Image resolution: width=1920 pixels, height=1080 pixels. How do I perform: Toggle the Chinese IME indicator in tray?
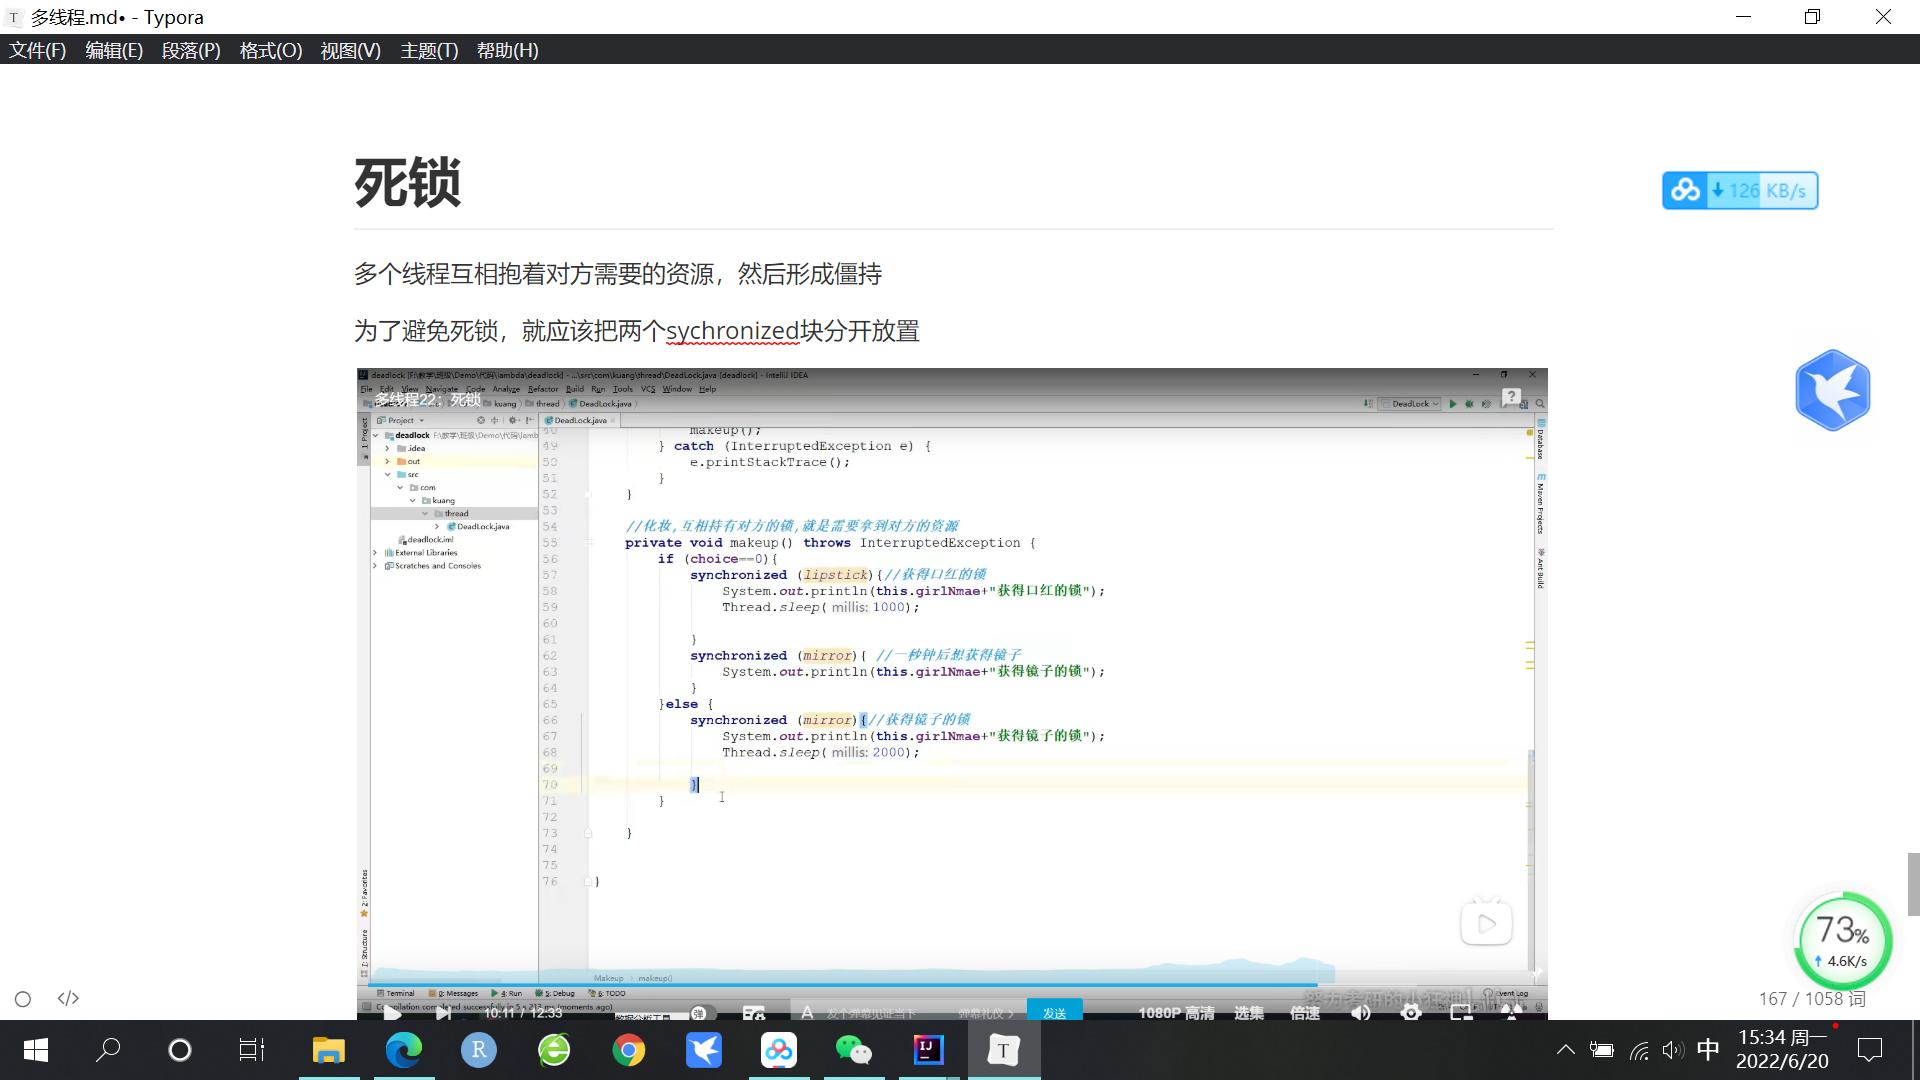click(1708, 1049)
